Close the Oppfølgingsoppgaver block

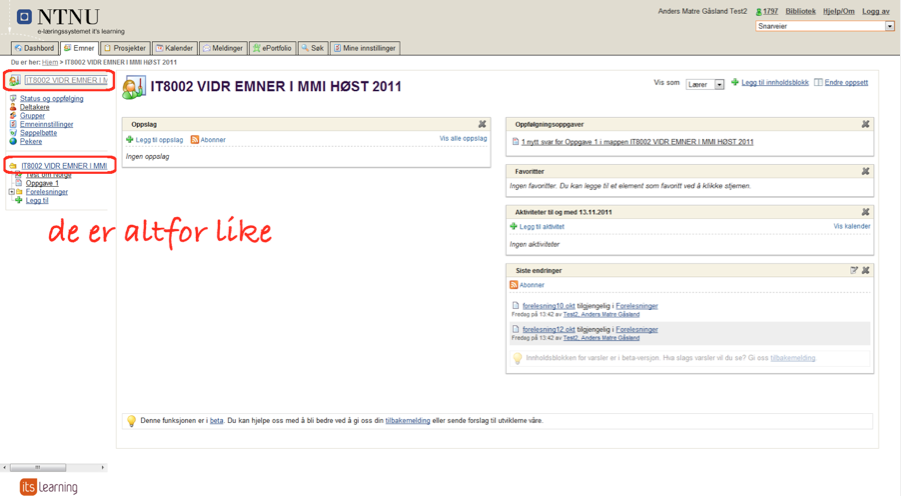[865, 124]
